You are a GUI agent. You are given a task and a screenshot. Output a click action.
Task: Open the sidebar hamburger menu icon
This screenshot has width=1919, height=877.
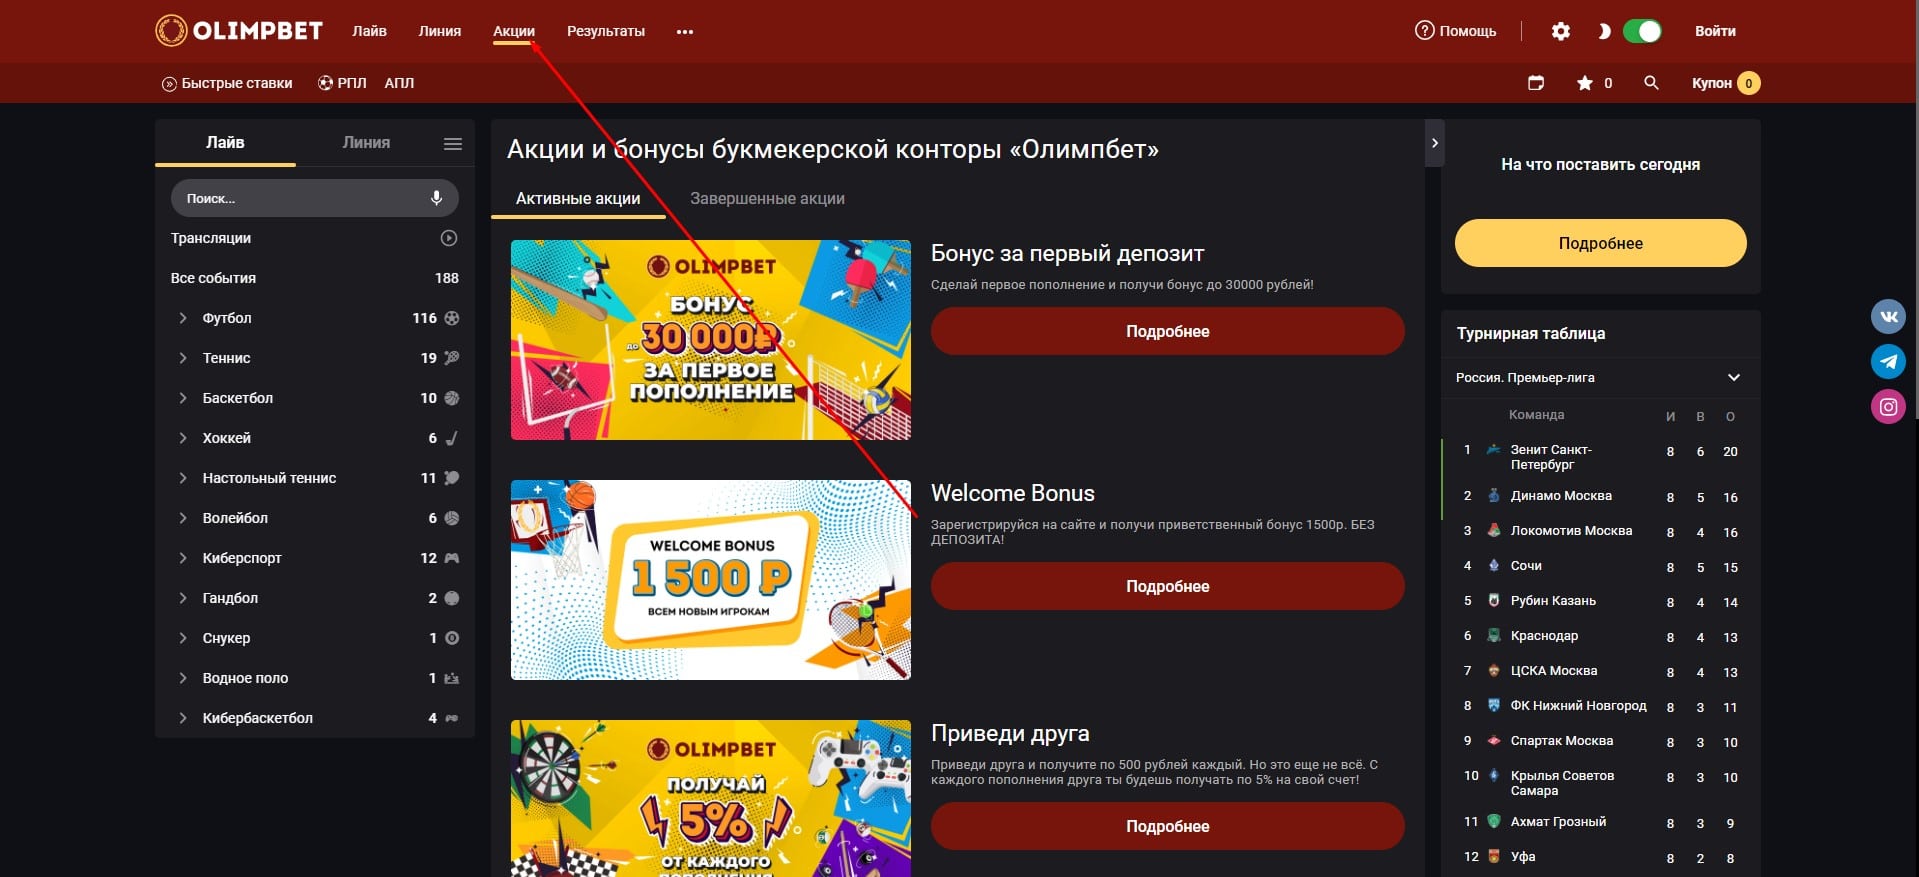[x=453, y=144]
